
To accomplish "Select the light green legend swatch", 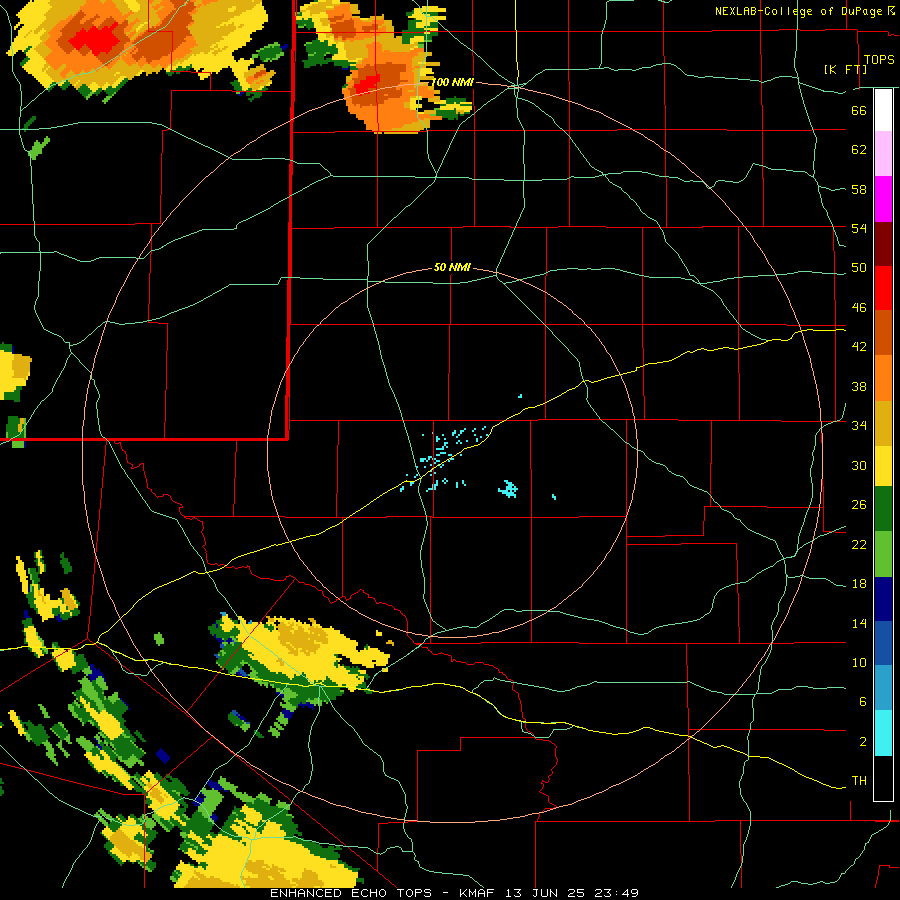I will tap(883, 554).
